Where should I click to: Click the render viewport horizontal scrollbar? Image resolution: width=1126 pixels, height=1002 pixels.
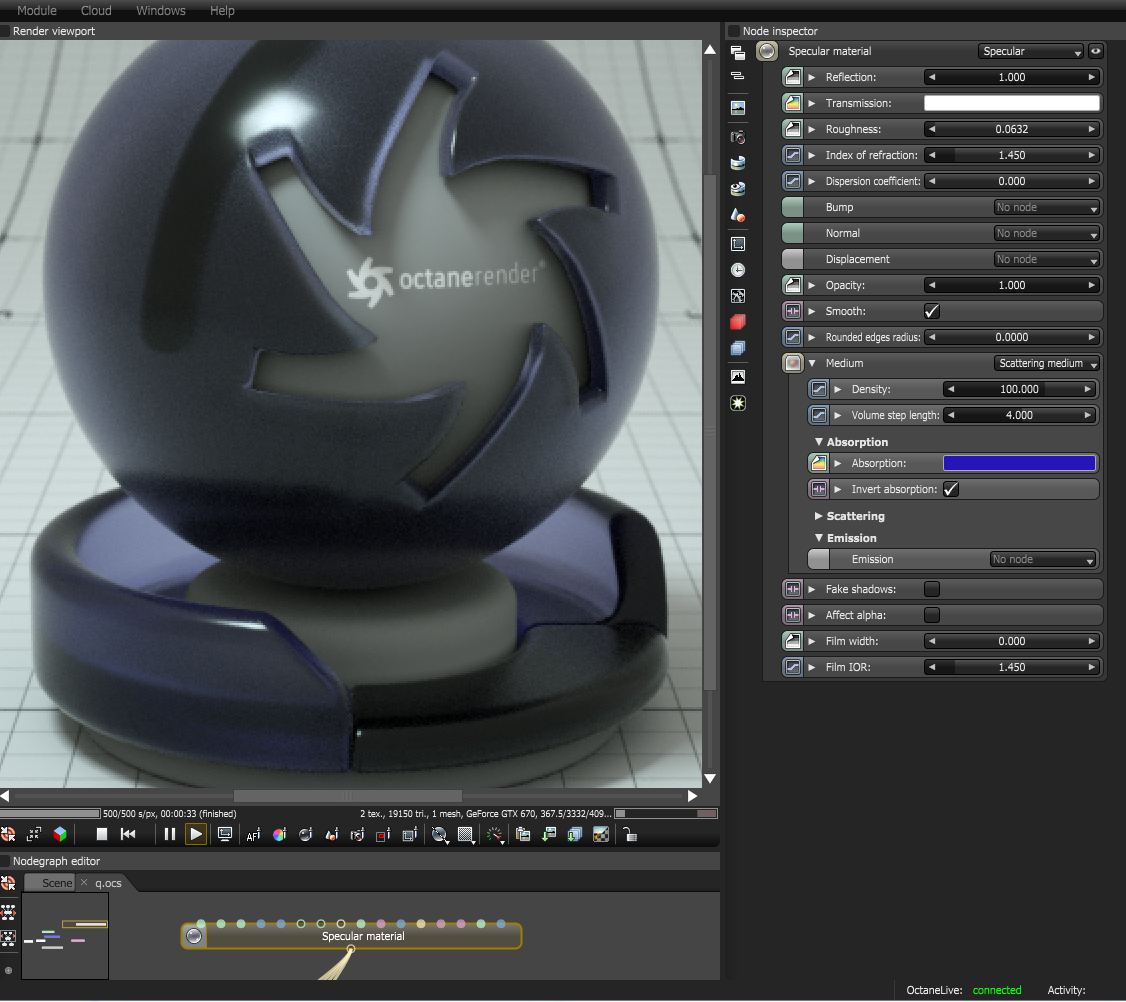click(348, 796)
